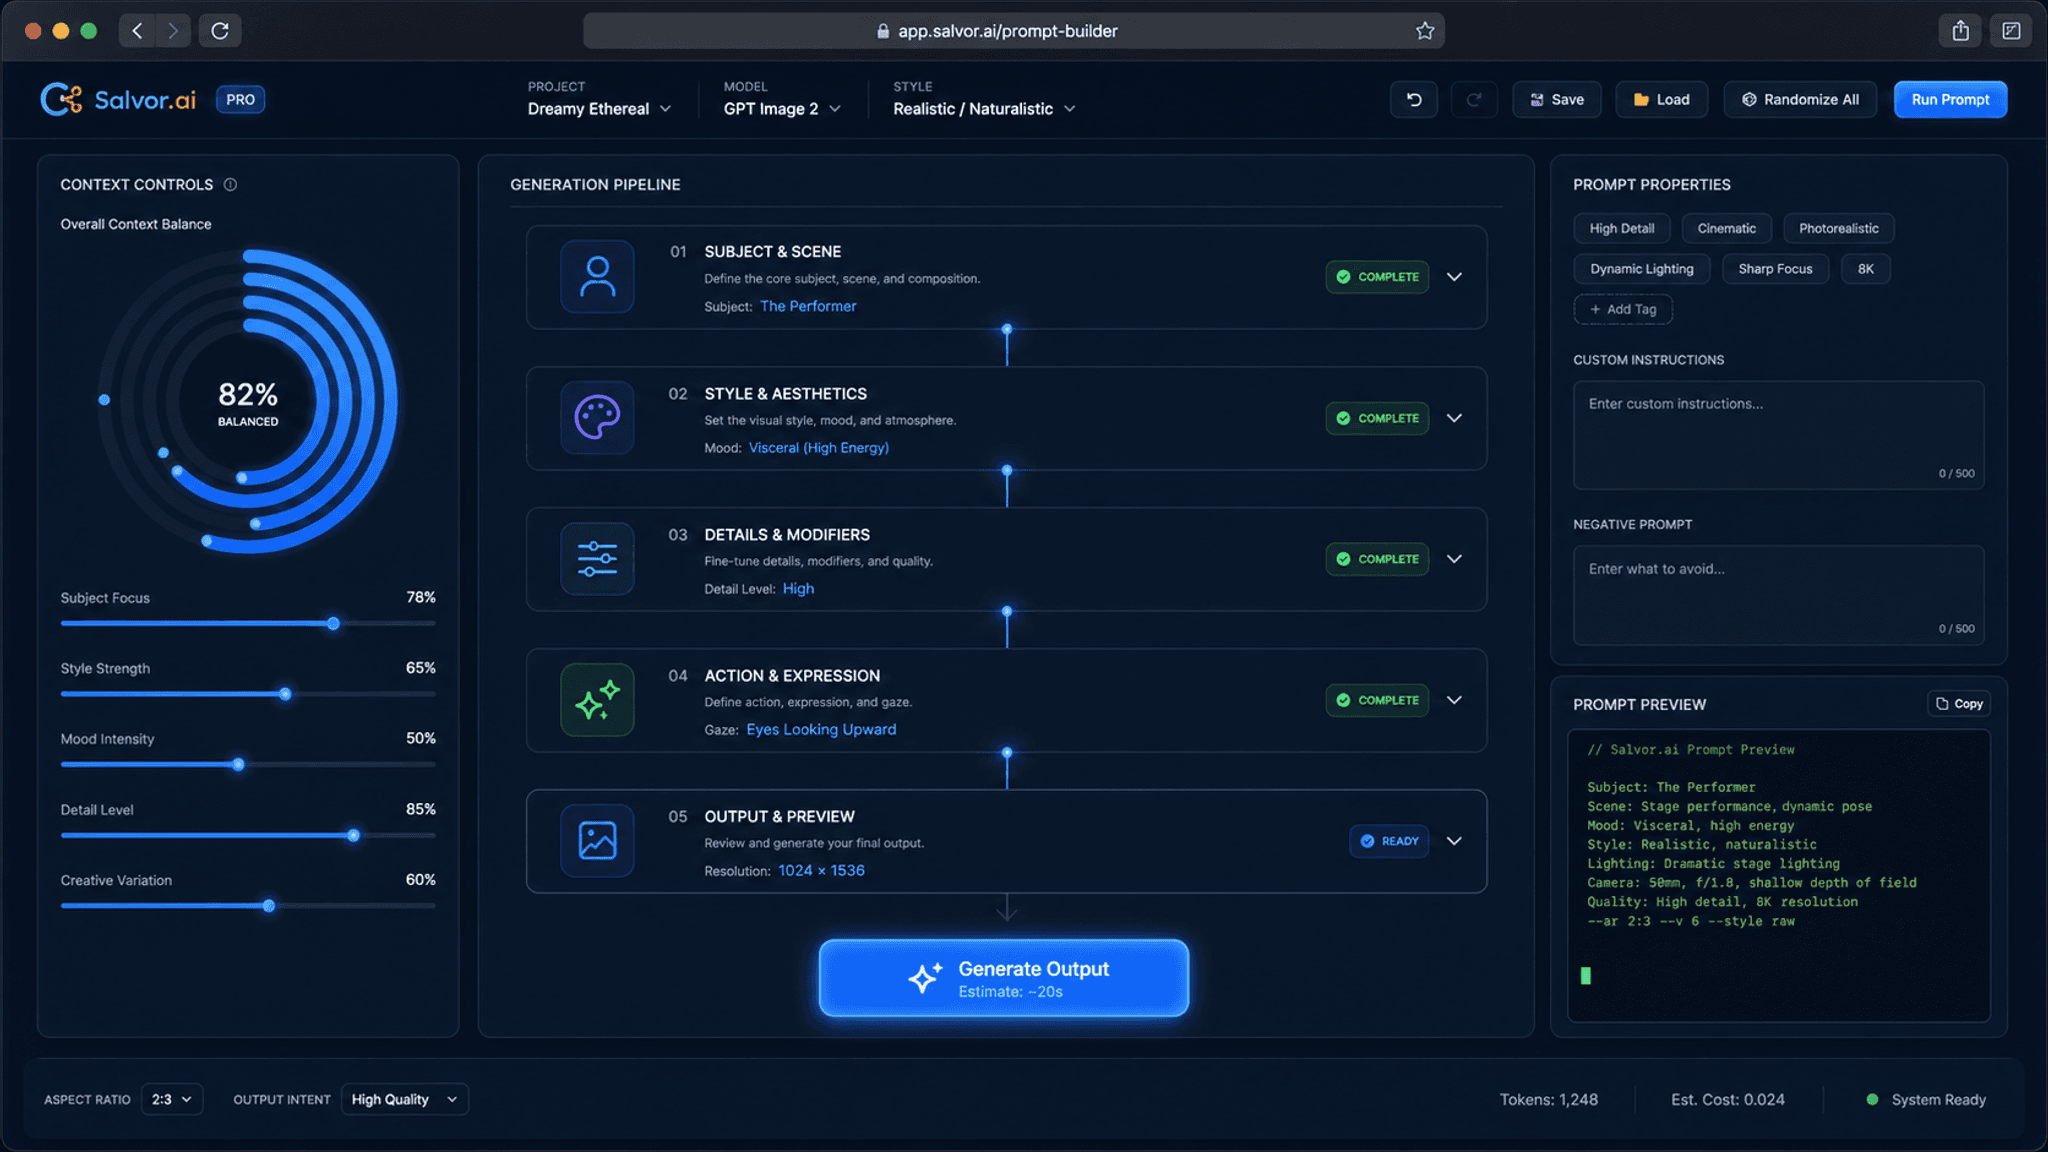
Task: Click the subject link The Performer
Action: click(x=808, y=306)
